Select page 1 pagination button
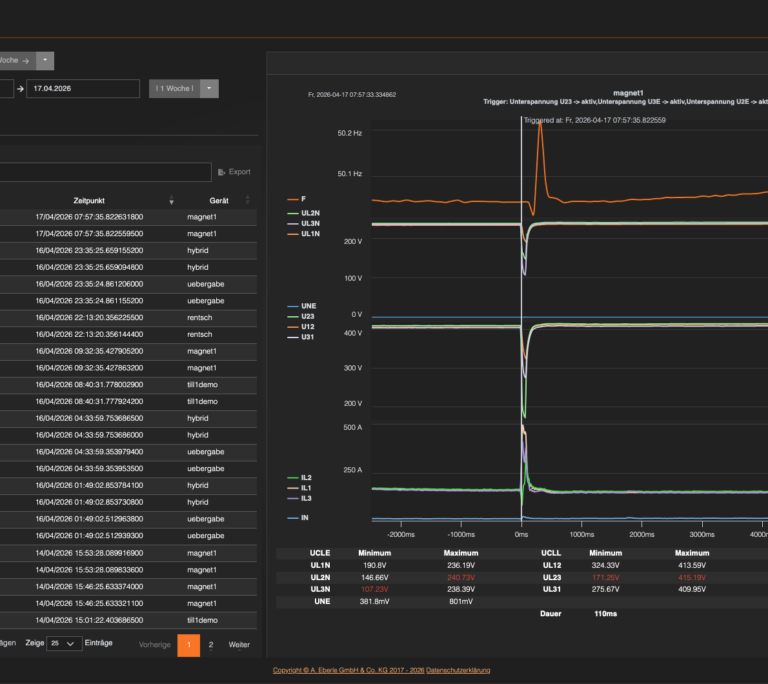 click(x=189, y=645)
